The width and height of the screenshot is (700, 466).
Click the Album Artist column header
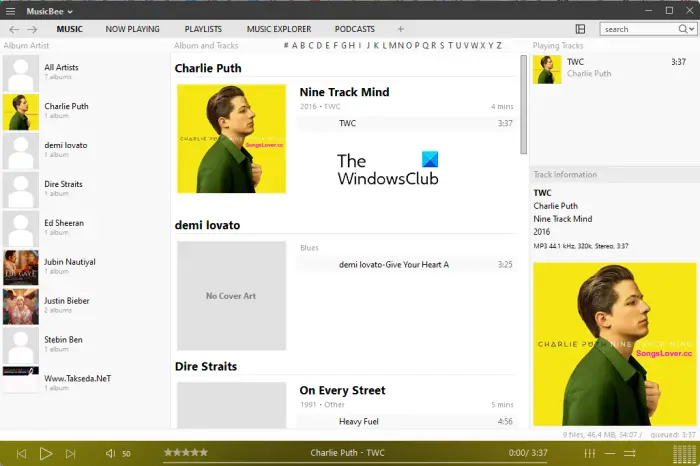click(26, 46)
